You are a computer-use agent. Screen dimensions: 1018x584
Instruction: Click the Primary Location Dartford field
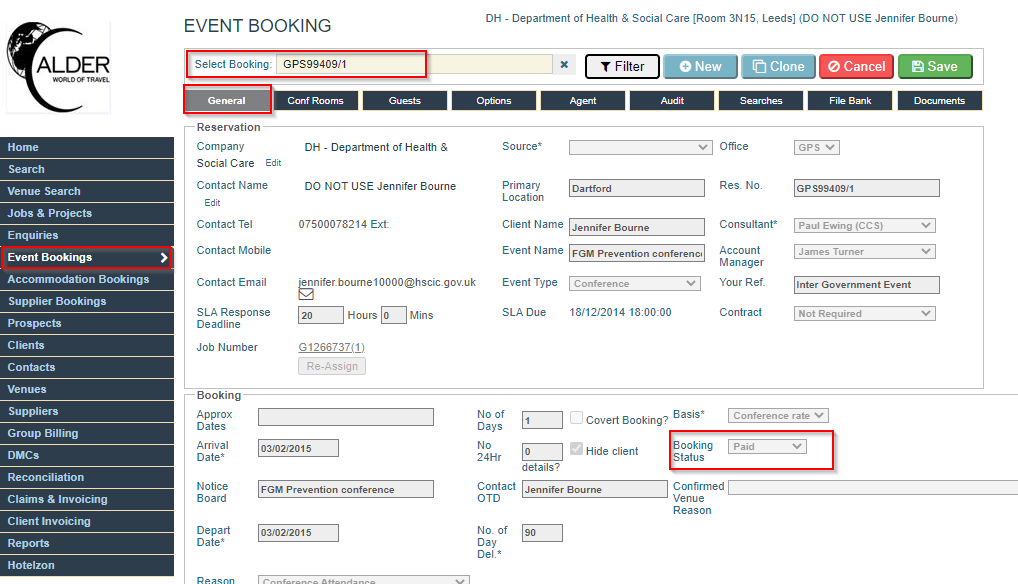pos(636,188)
